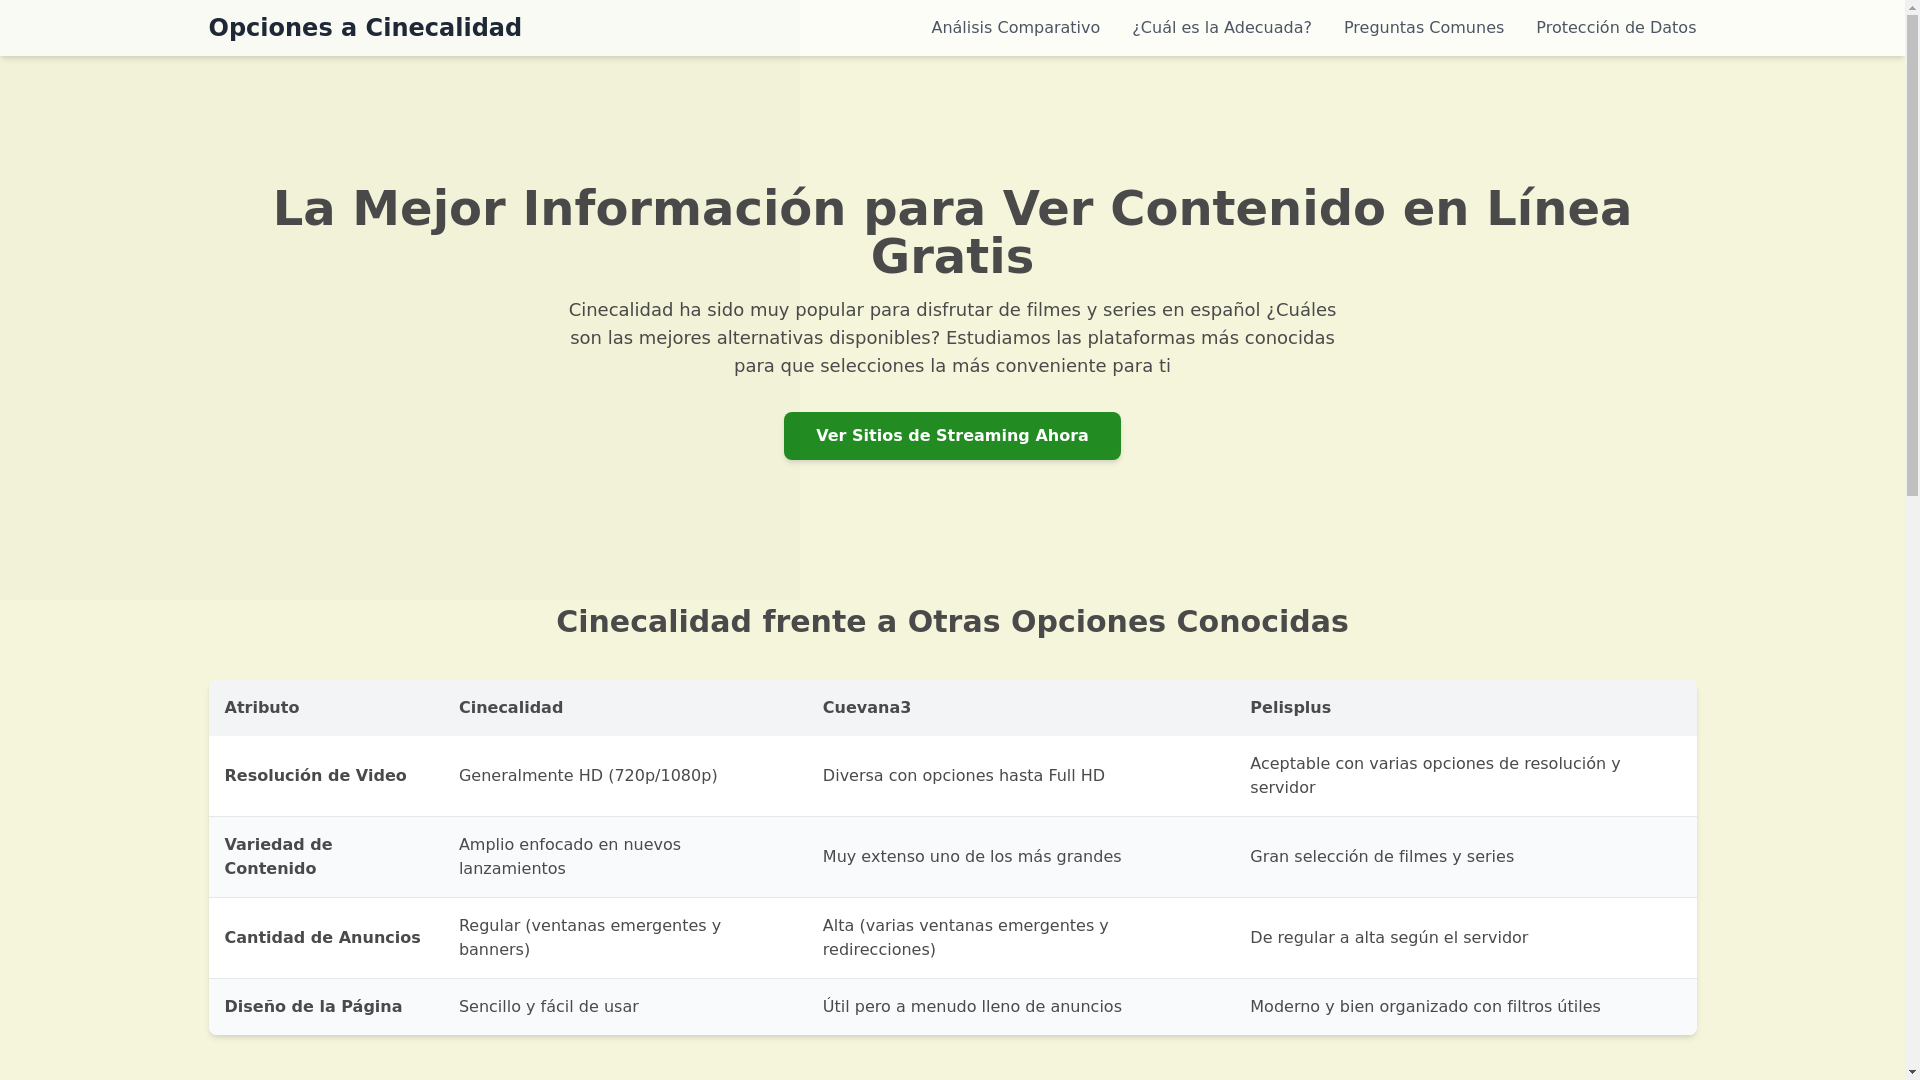Click cell 'Alta (varias ventanas emergentes y redirecciones)'

pyautogui.click(x=1020, y=938)
